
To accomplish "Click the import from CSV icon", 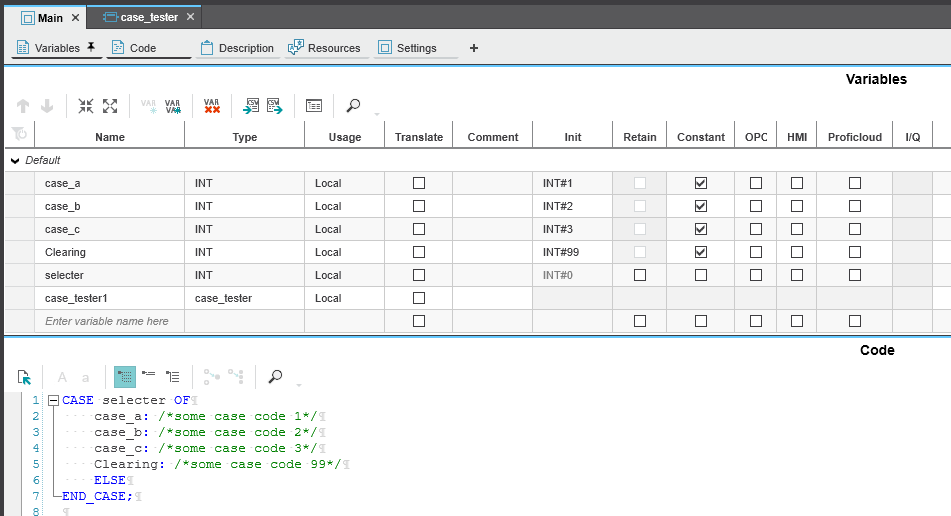I will coord(250,106).
